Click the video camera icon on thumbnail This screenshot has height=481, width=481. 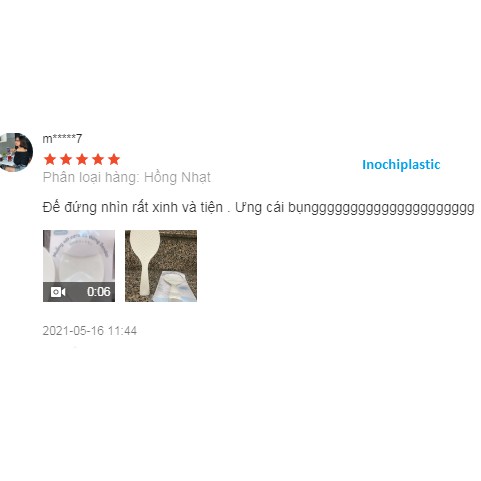point(58,292)
